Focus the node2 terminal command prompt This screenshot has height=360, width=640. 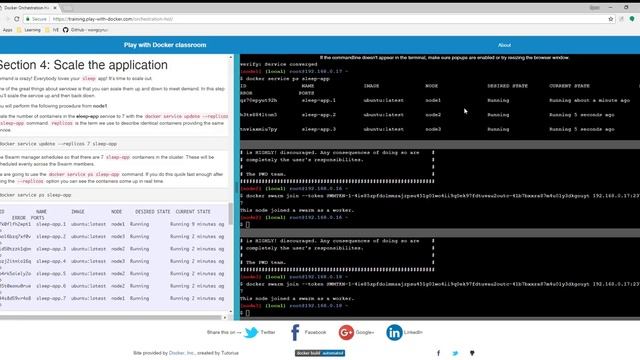coord(247,224)
